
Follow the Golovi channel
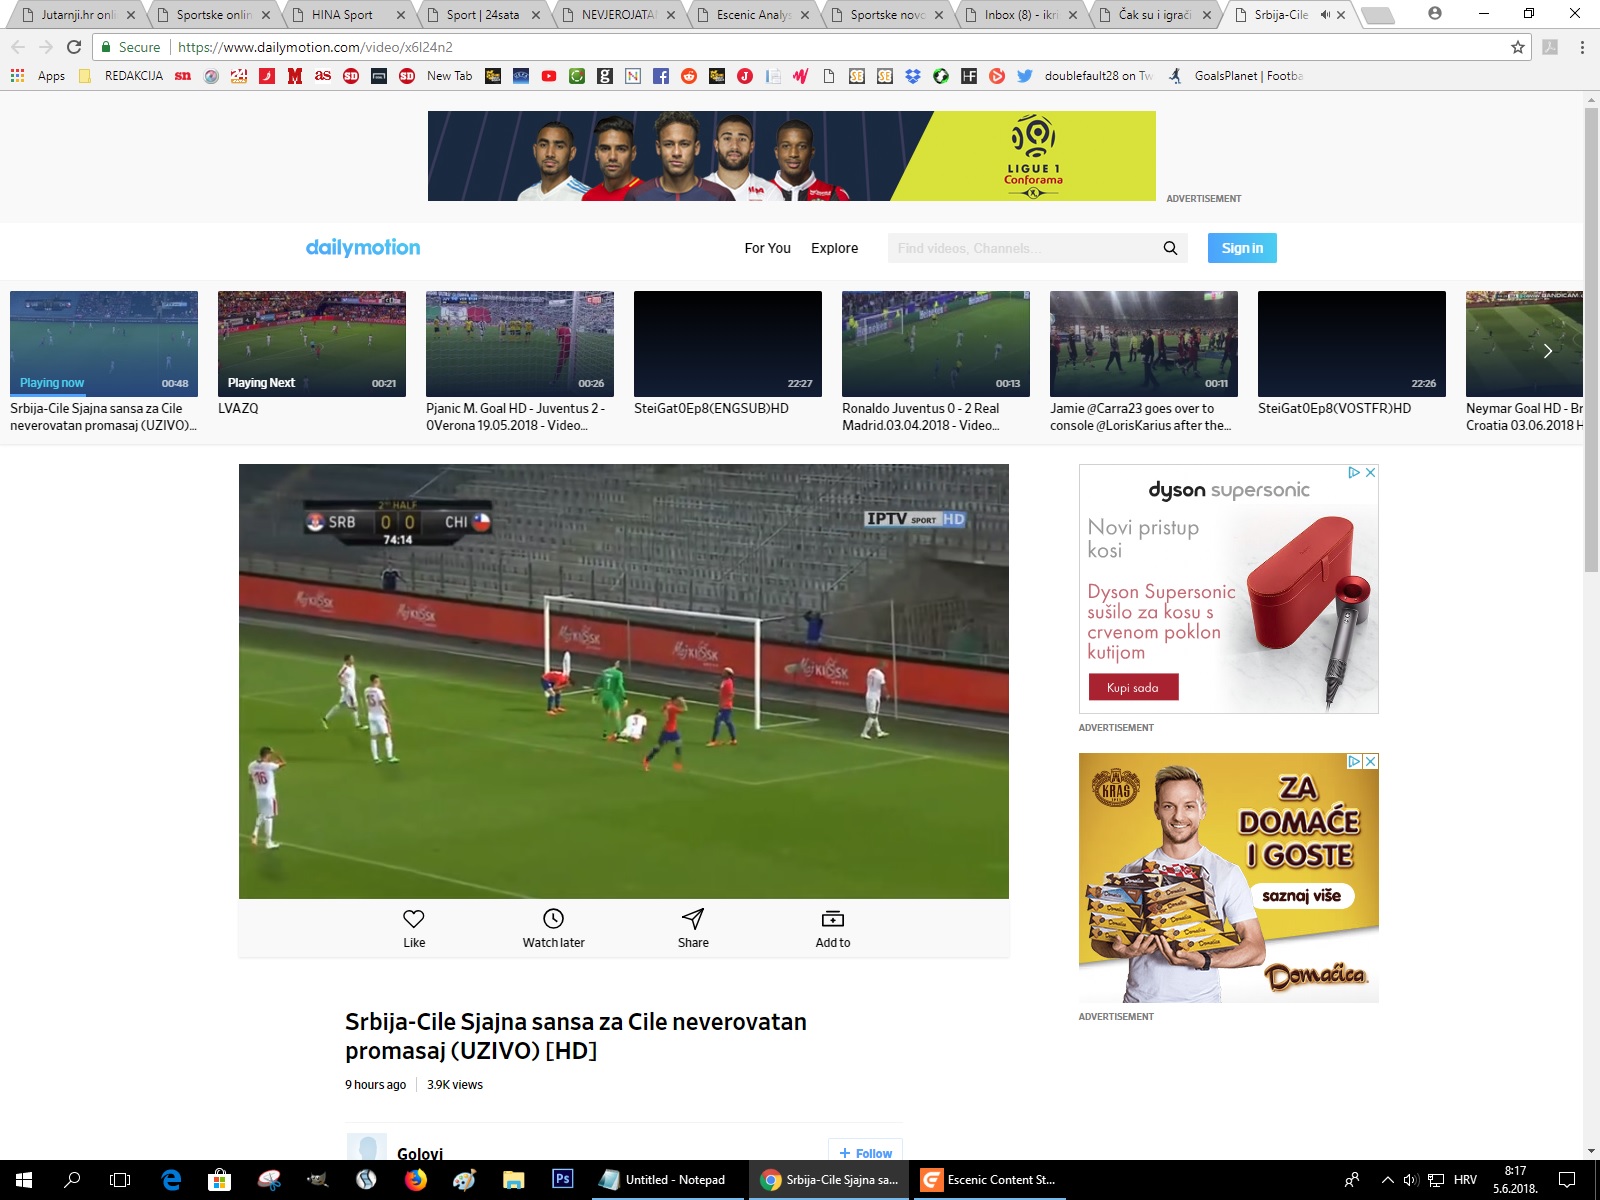[x=865, y=1152]
